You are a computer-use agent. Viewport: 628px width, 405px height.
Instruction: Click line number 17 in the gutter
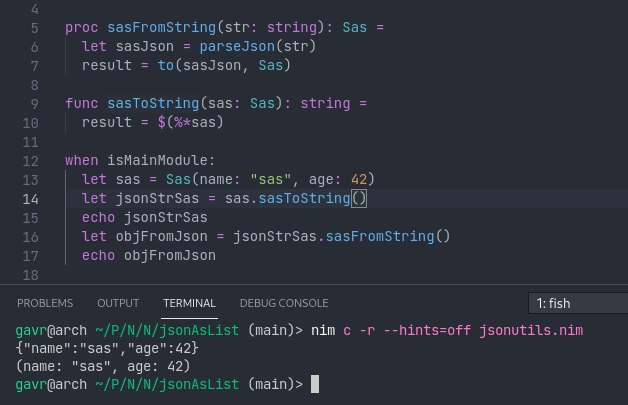tap(31, 256)
